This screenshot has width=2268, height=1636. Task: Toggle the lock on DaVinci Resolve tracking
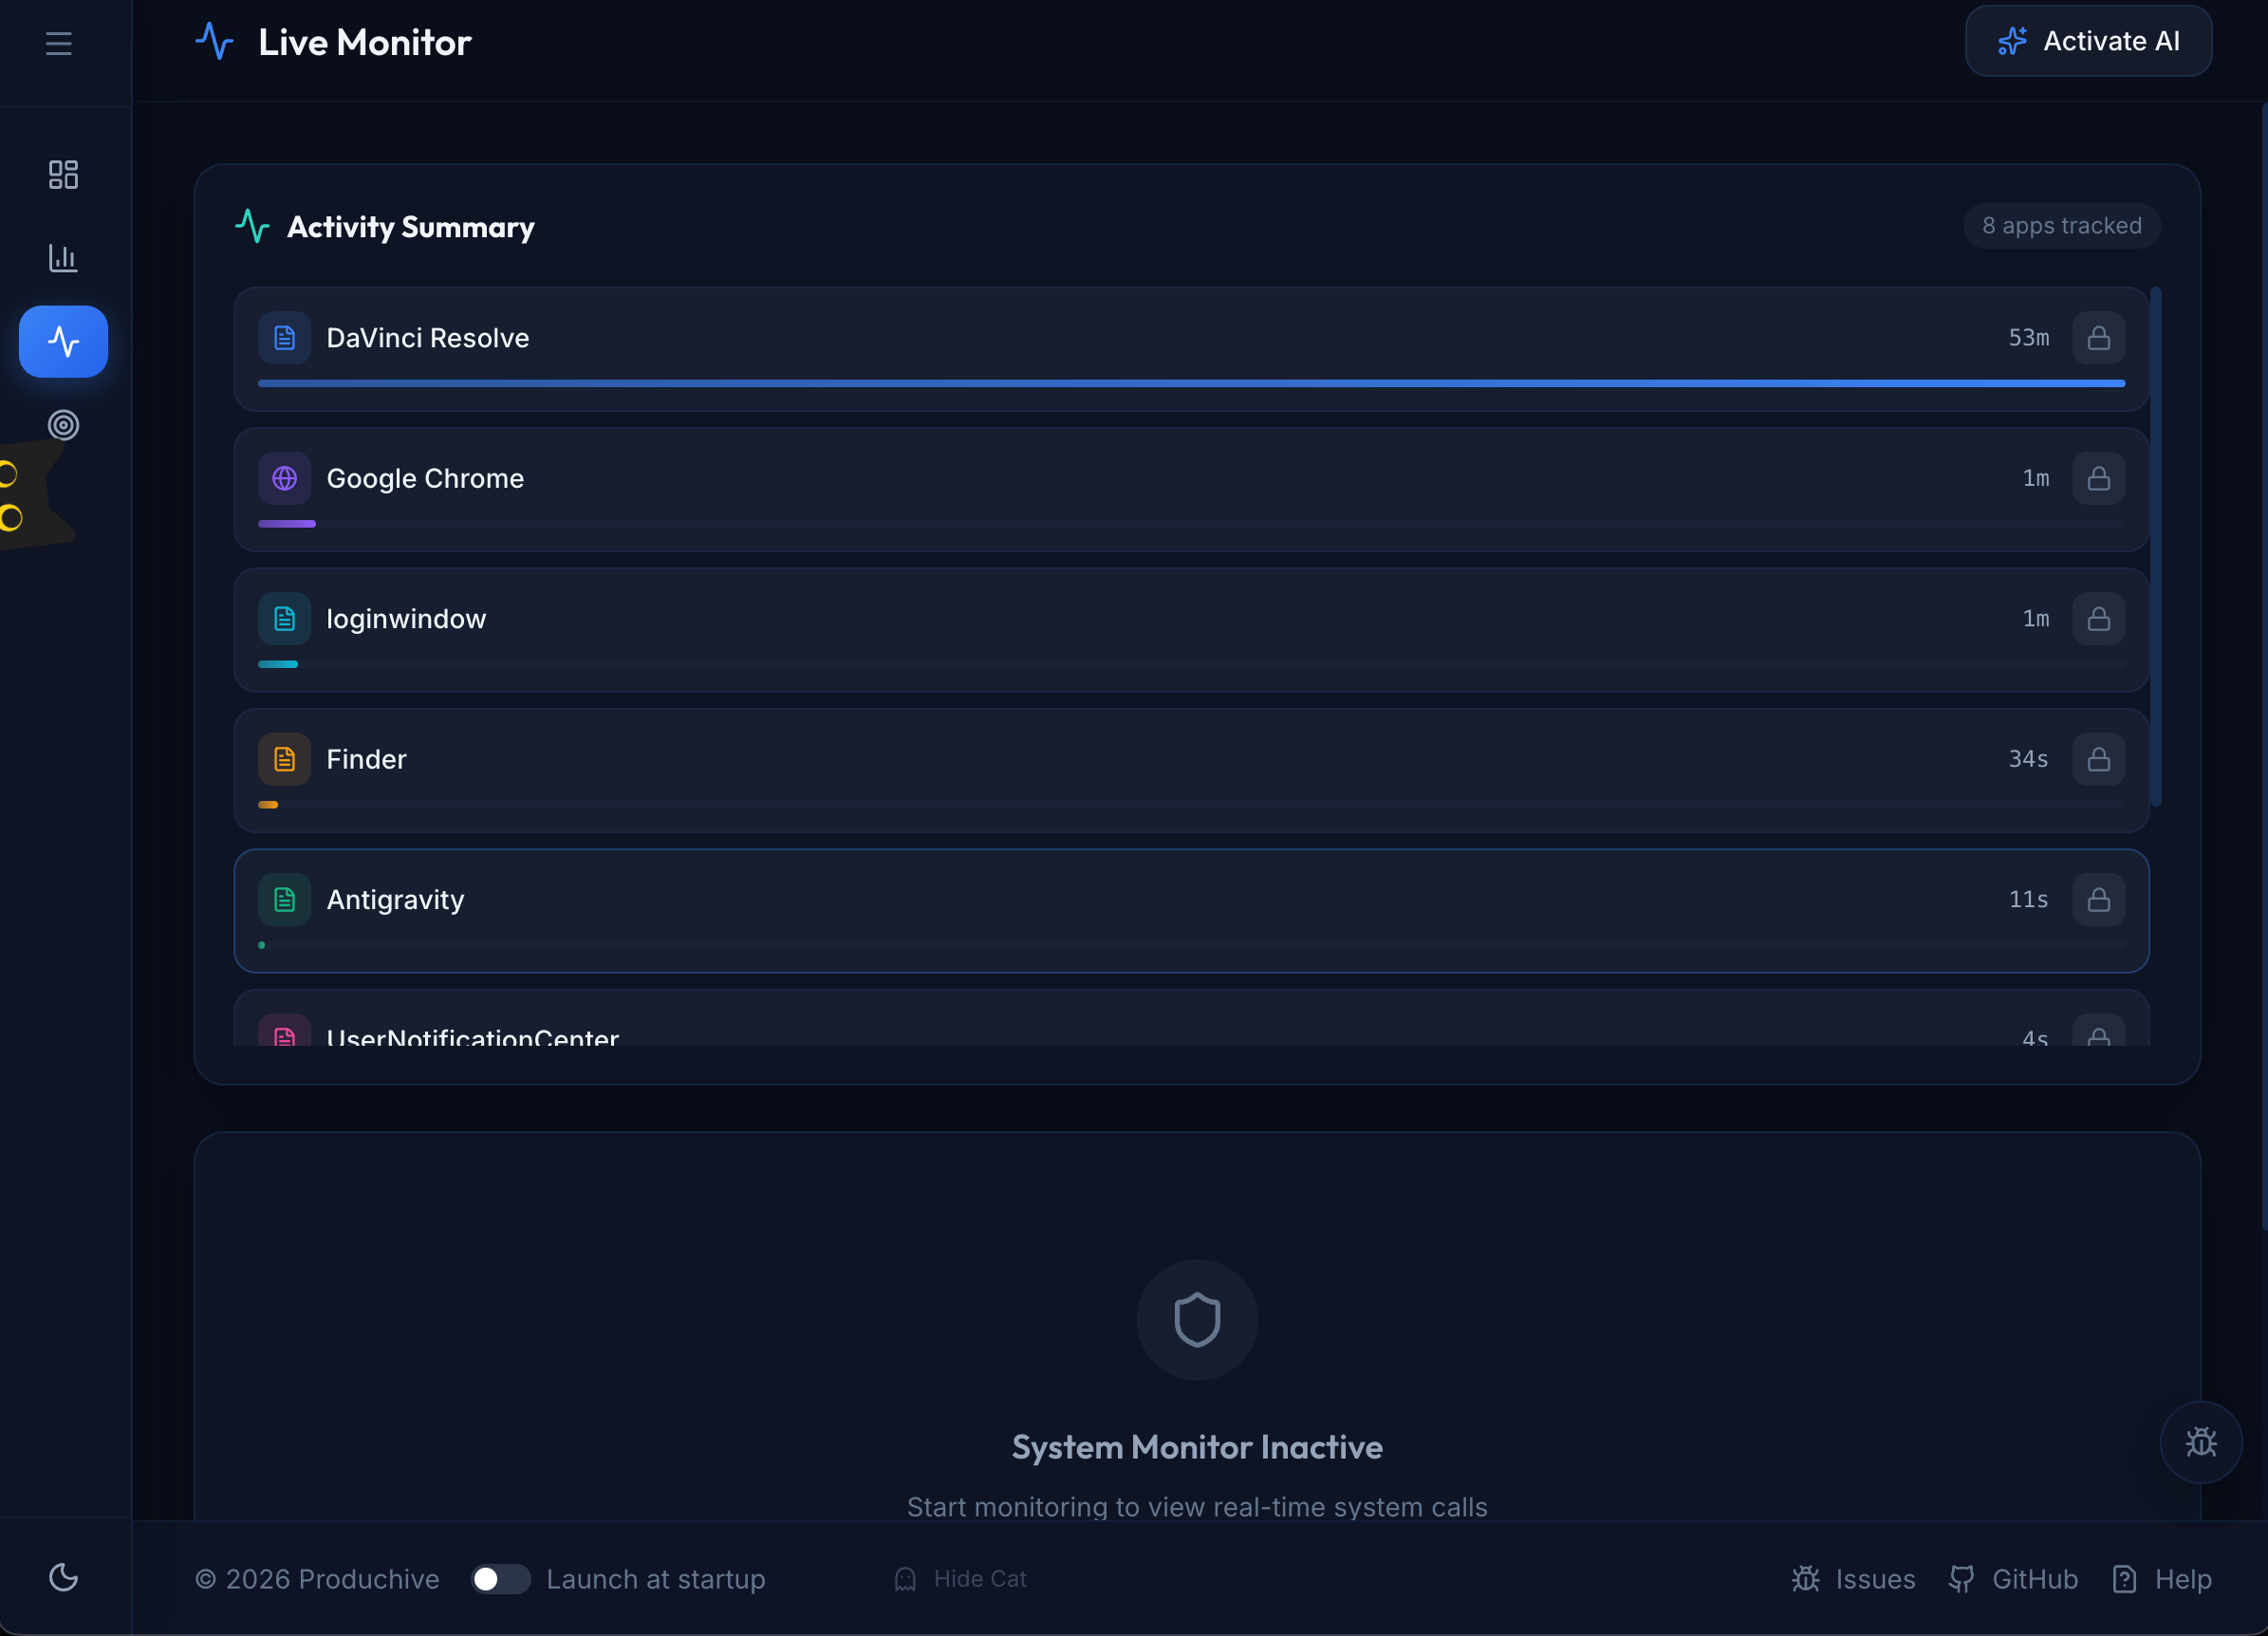pos(2099,338)
